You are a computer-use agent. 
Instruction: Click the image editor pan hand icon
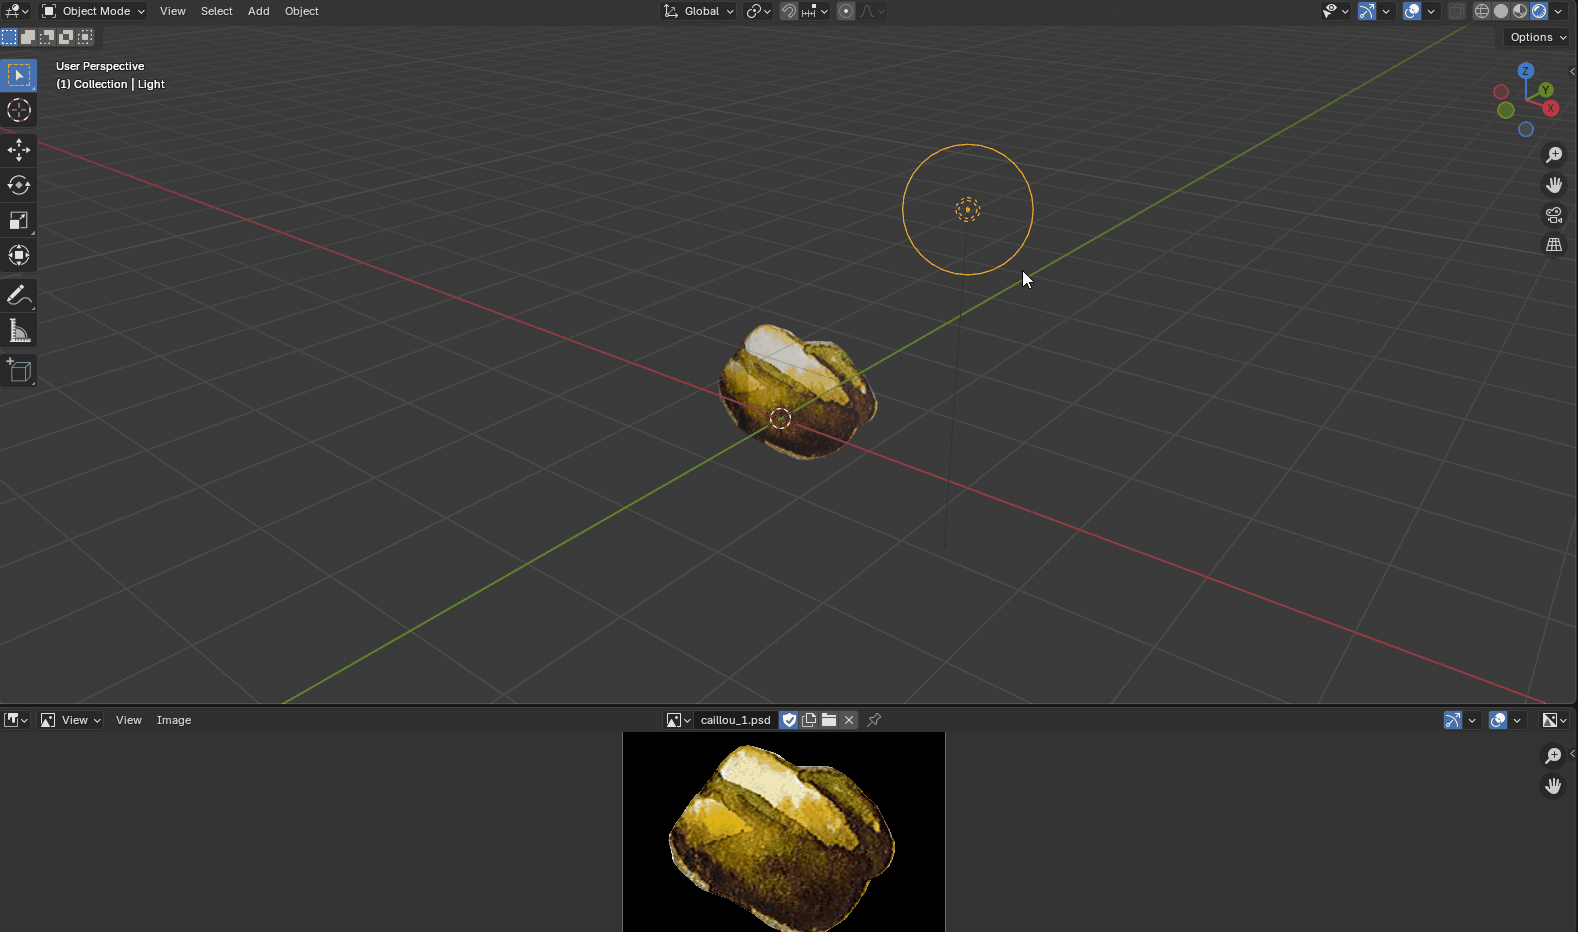[x=1553, y=786]
